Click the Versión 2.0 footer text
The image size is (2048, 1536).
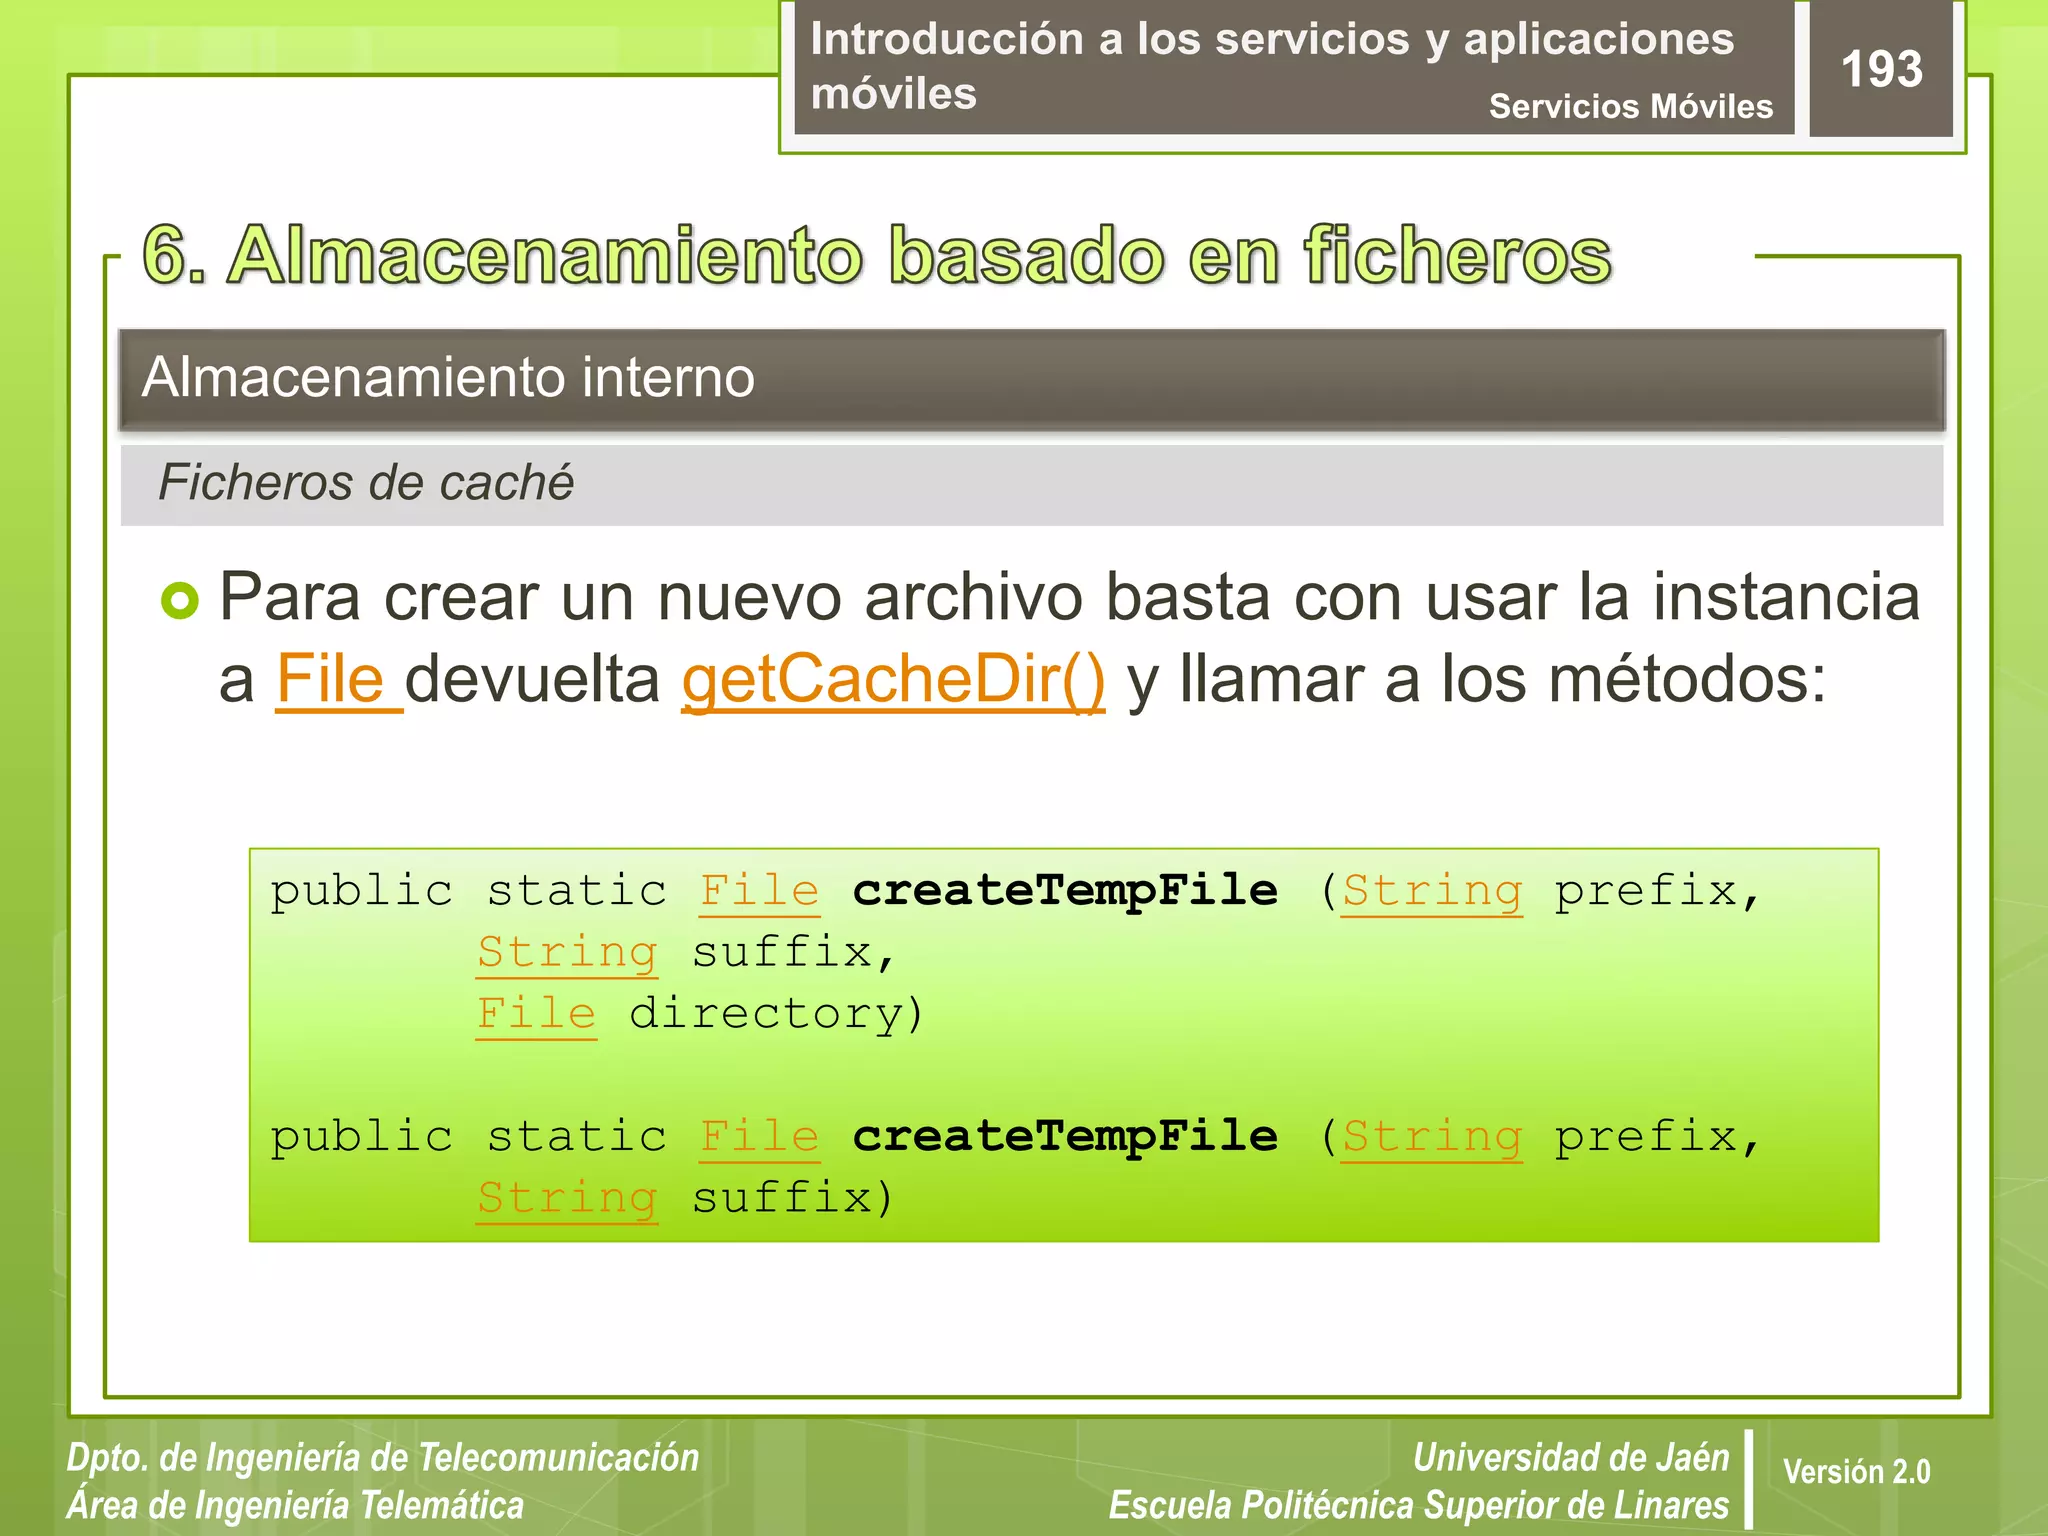click(1856, 1472)
